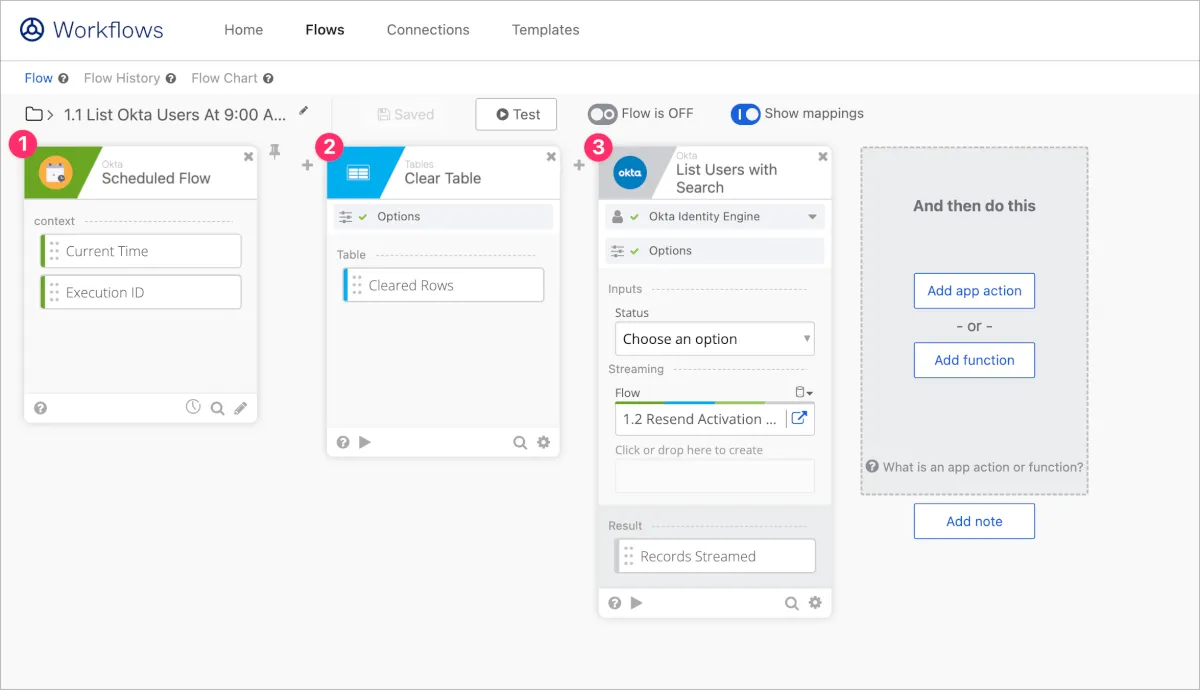
Task: Select the Current Time output field
Action: [141, 251]
